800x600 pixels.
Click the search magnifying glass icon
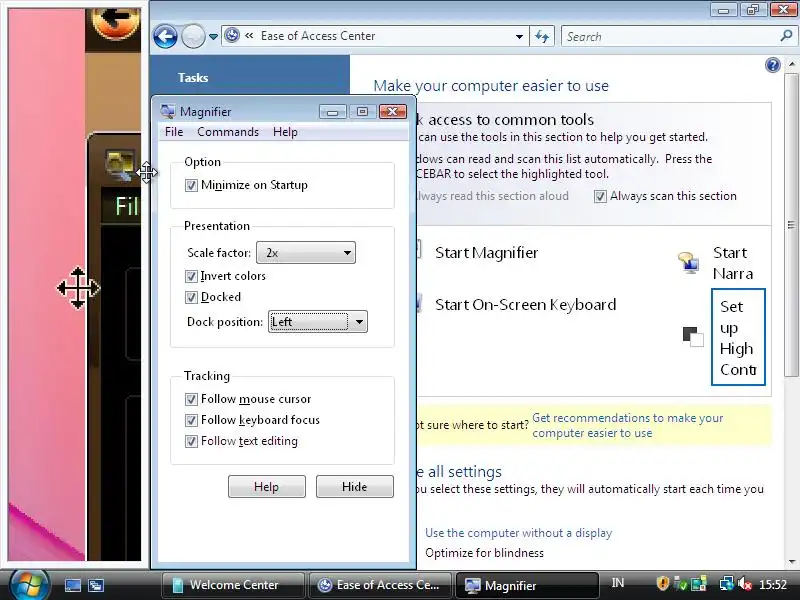[x=786, y=36]
